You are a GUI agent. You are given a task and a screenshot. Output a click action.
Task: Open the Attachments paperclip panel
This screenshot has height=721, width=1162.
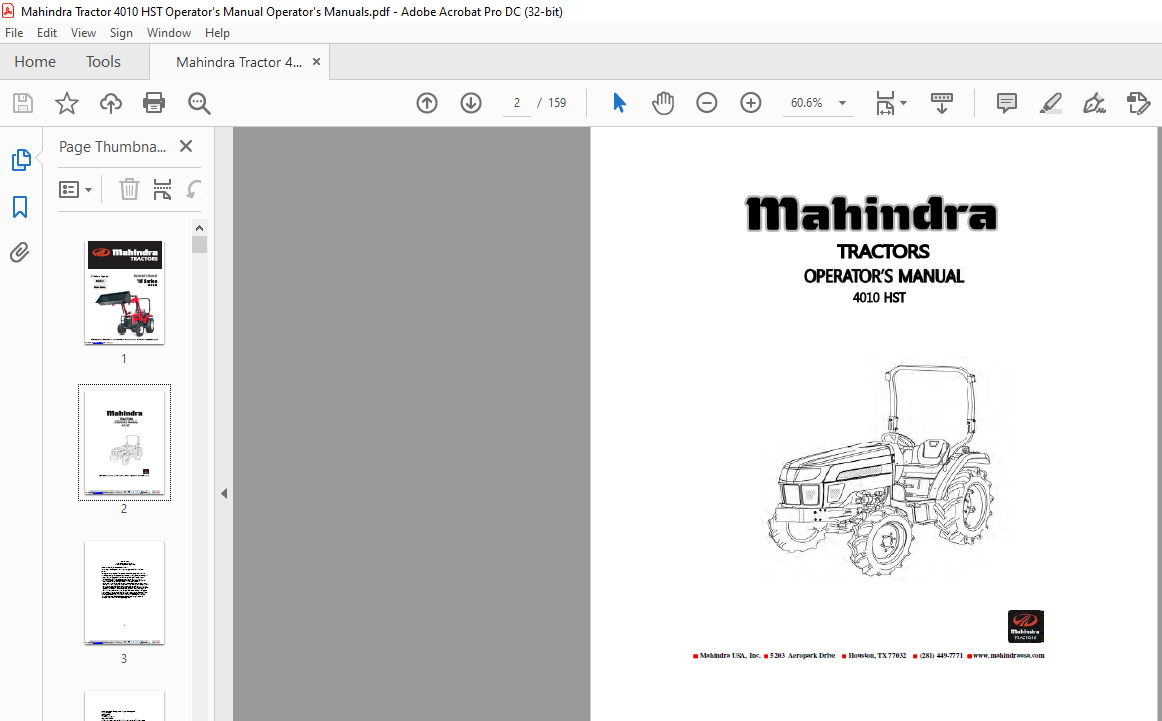click(20, 253)
